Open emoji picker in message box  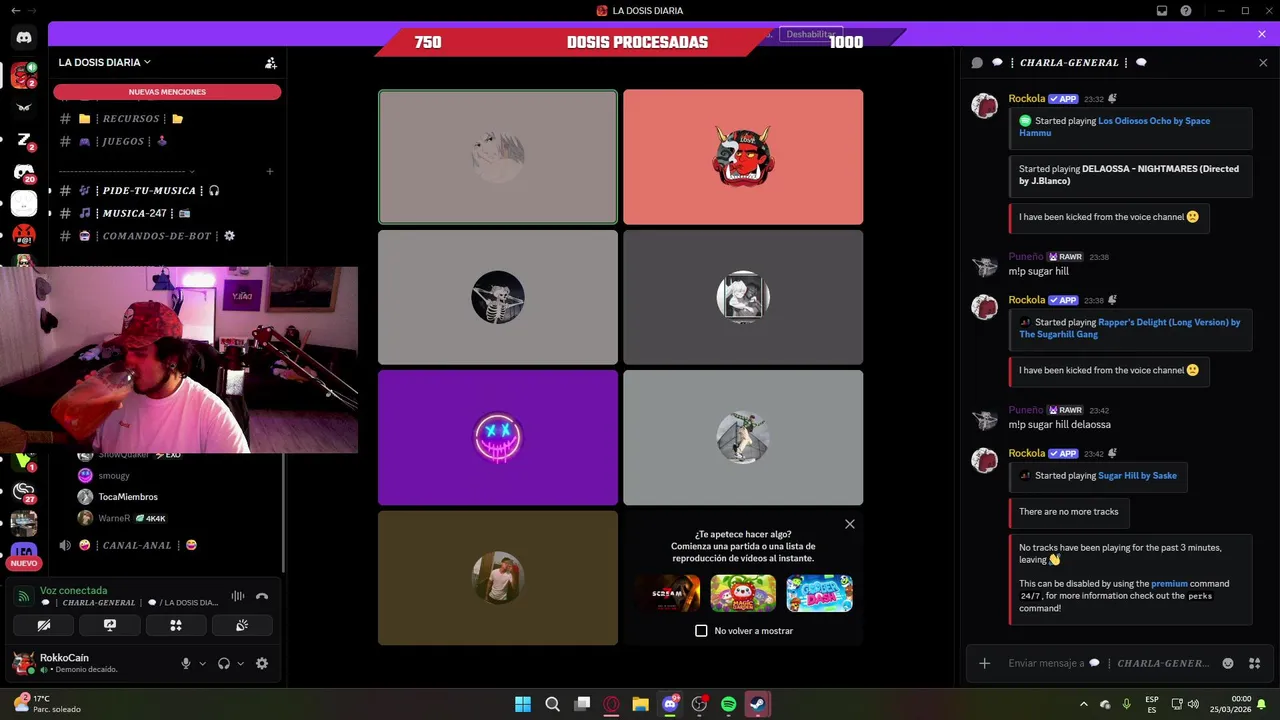(x=1228, y=663)
